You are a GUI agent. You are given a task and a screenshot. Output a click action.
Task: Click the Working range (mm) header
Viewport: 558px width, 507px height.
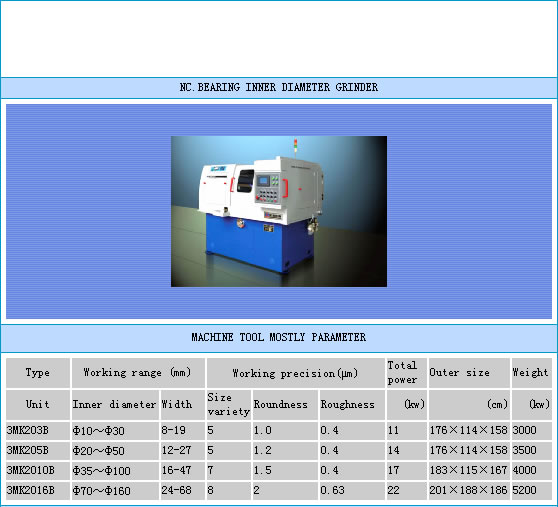point(138,373)
